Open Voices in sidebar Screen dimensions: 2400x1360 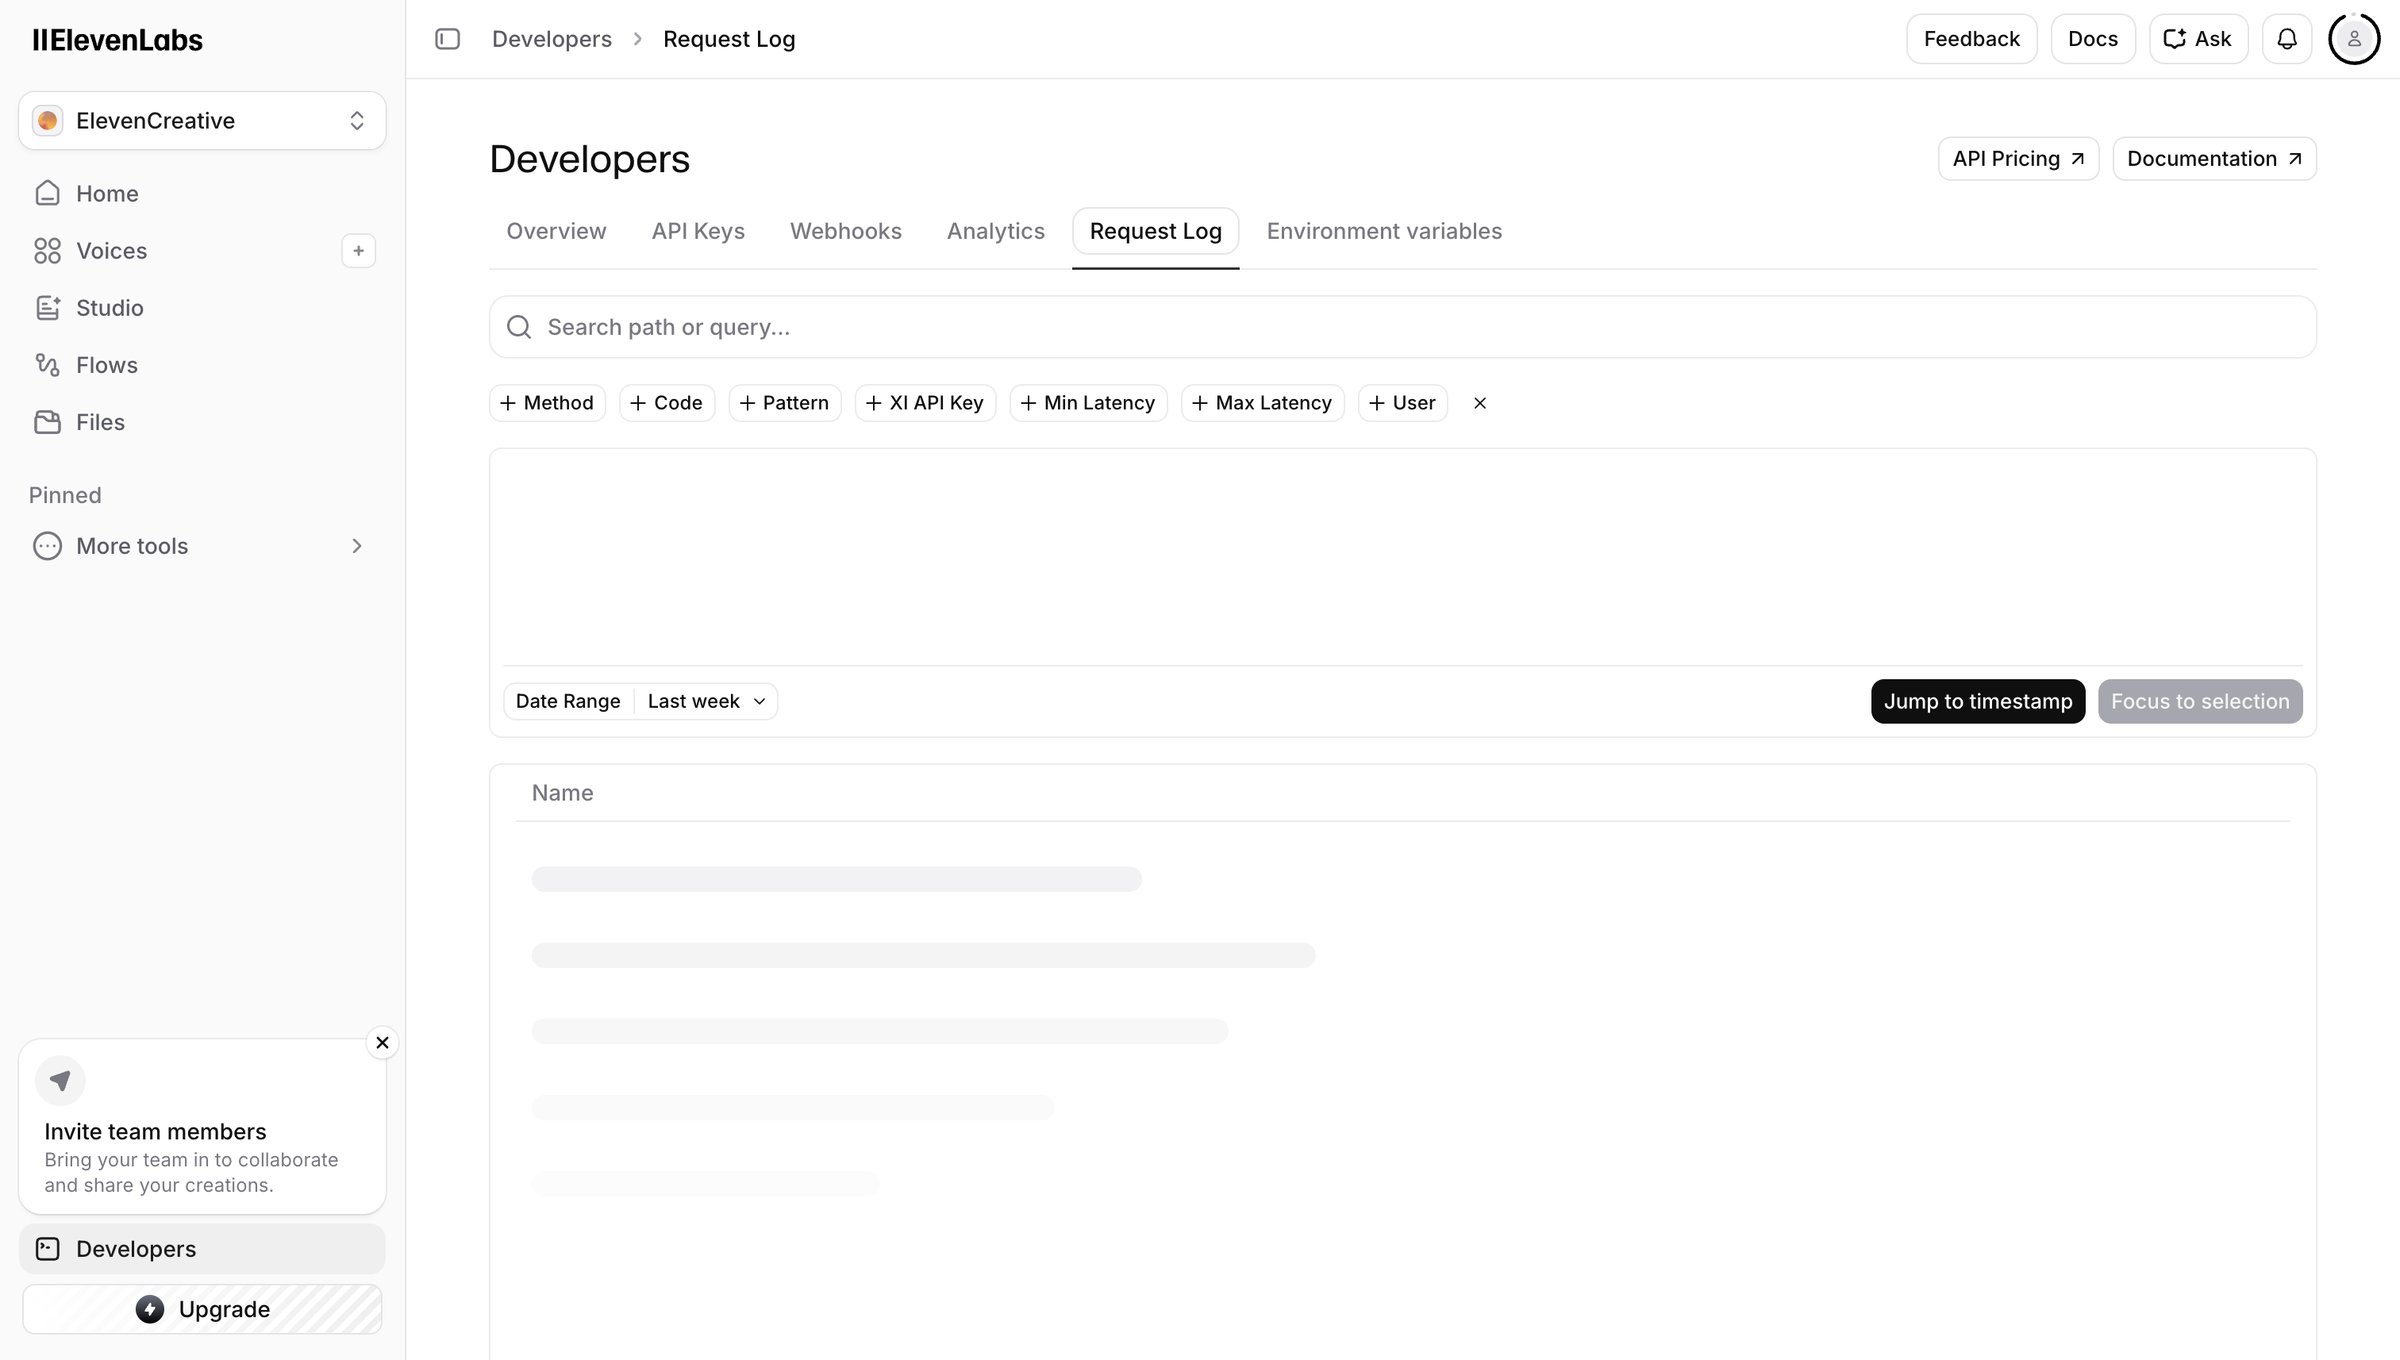tap(180, 251)
